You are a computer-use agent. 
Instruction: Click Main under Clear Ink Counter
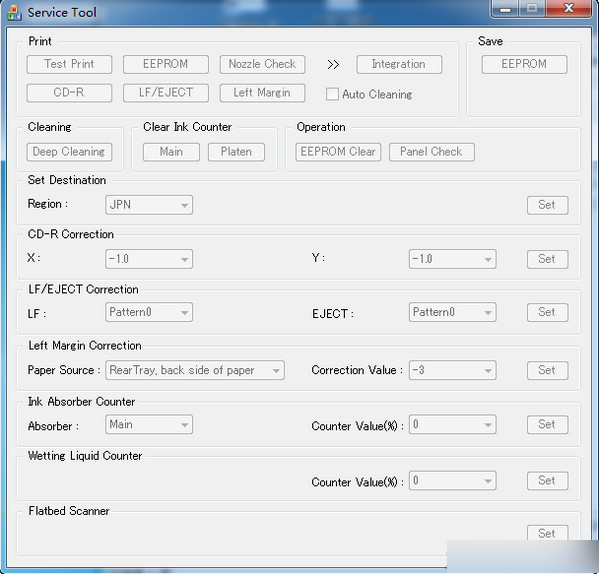(x=171, y=152)
